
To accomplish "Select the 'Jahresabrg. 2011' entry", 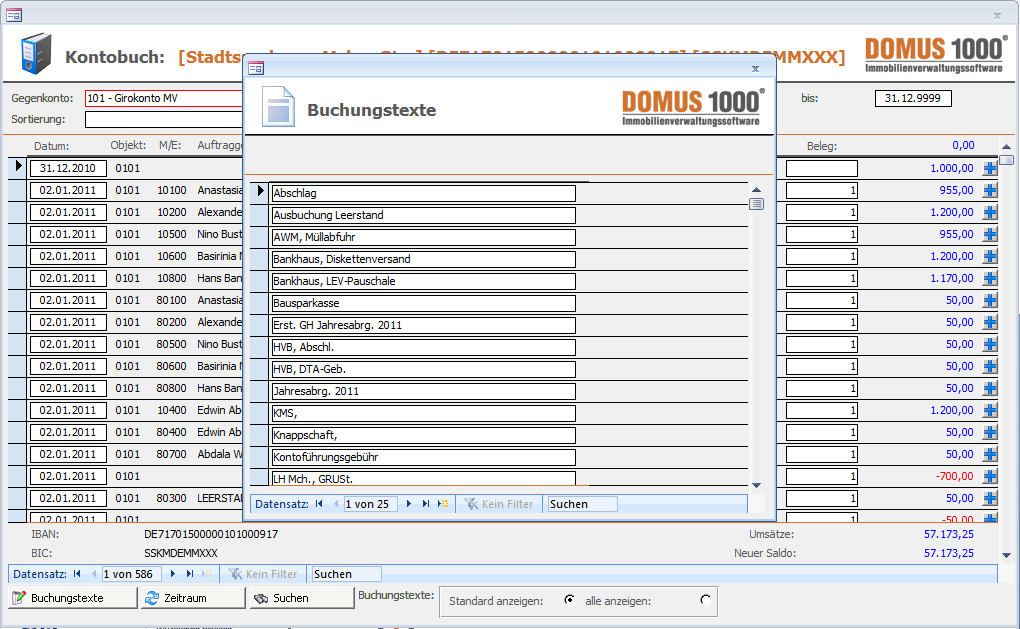I will pos(423,392).
